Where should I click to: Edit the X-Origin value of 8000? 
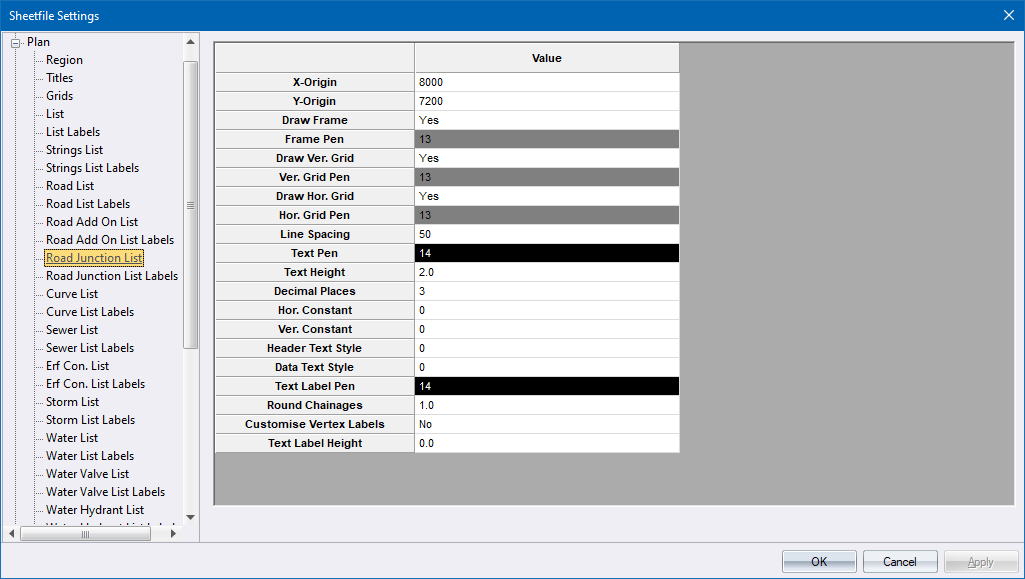(x=546, y=81)
